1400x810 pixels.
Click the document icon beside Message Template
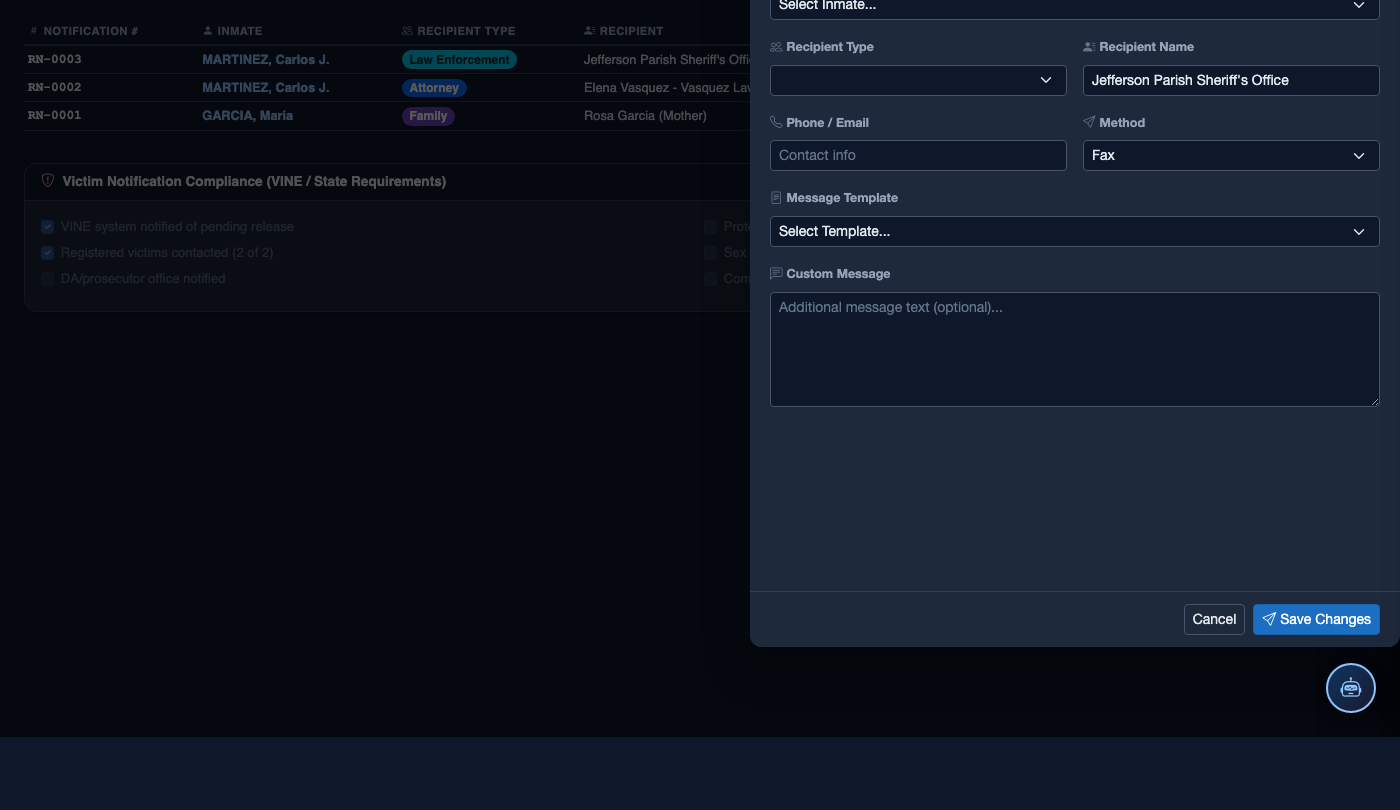[x=776, y=198]
